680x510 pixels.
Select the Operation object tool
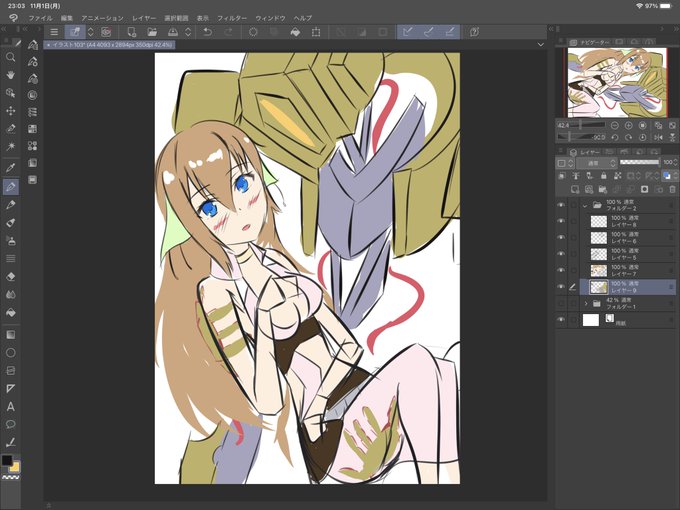pyautogui.click(x=11, y=93)
